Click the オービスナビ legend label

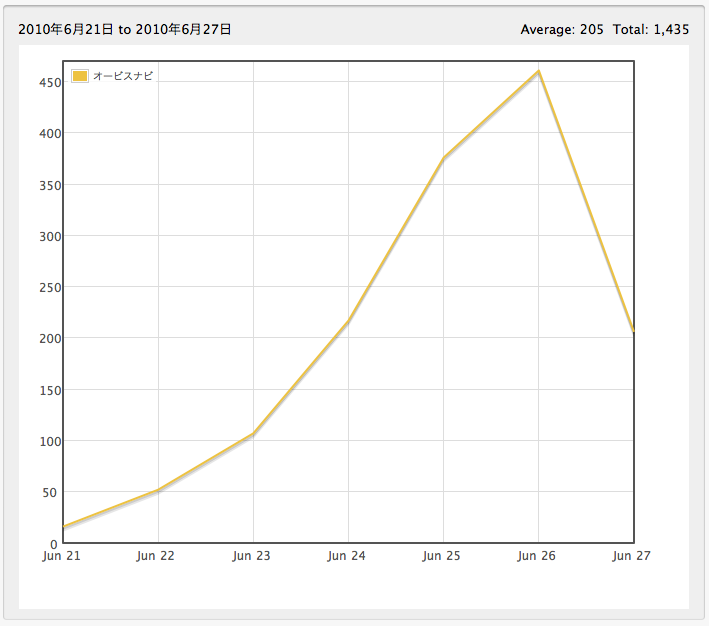123,77
